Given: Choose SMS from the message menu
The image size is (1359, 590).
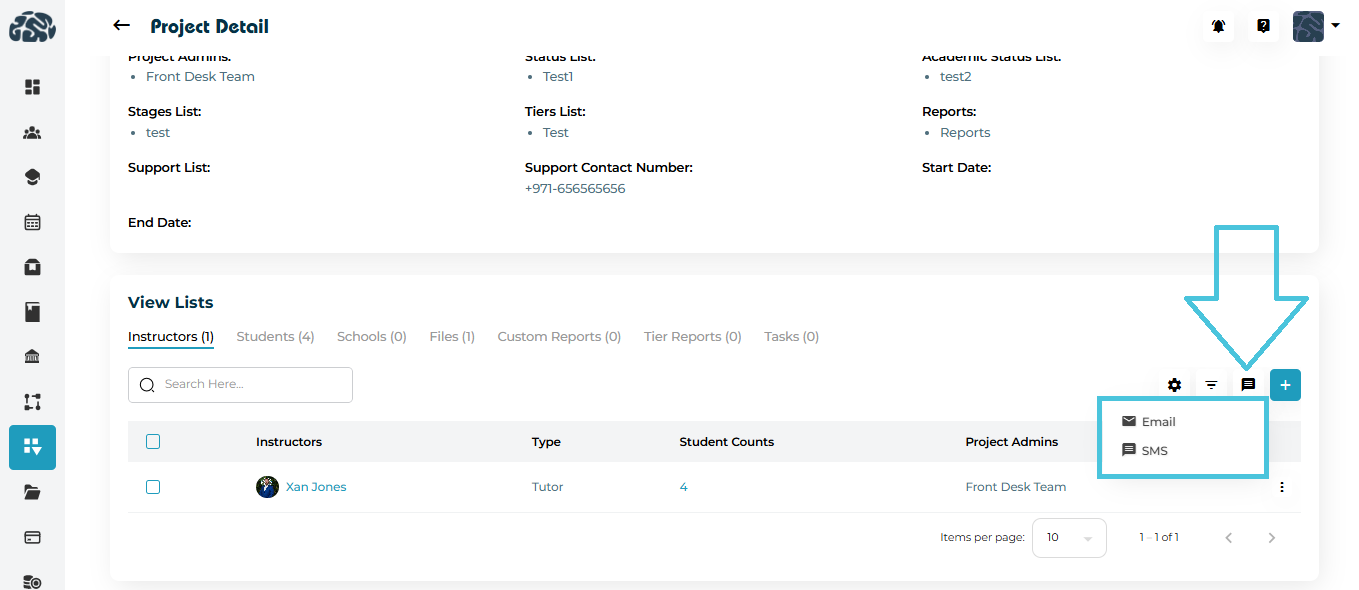Looking at the screenshot, I should [1154, 451].
